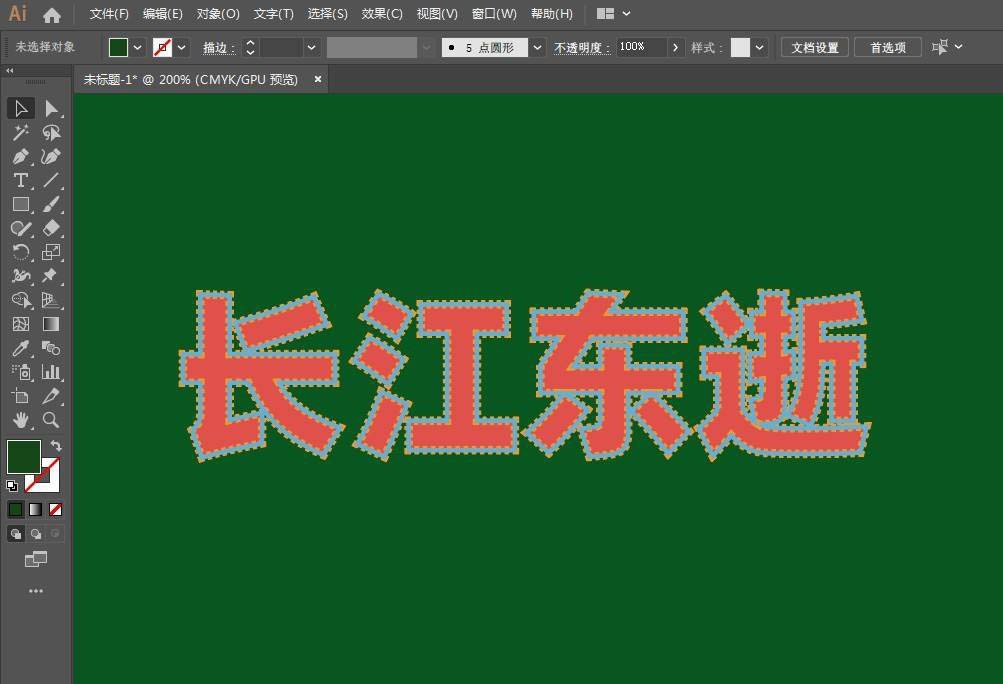Expand the opacity arrow next to 100%
Image resolution: width=1003 pixels, height=684 pixels.
coord(675,47)
